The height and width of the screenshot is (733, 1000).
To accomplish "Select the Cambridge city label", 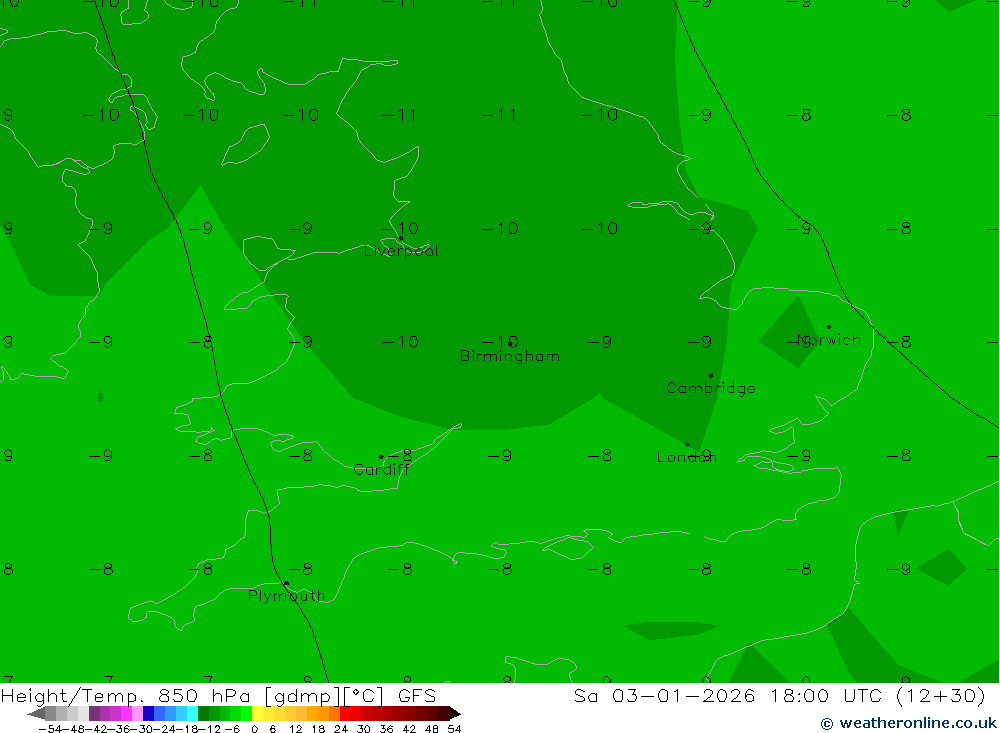I will coord(710,388).
